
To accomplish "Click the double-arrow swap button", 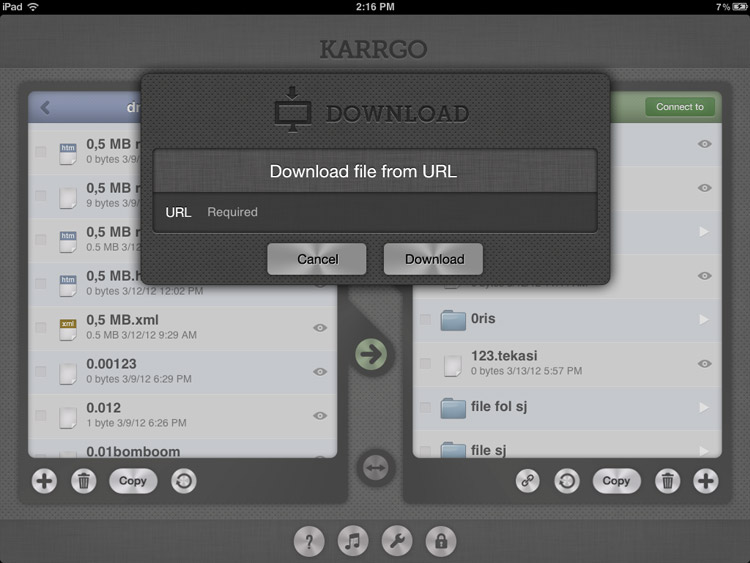I will pos(375,468).
